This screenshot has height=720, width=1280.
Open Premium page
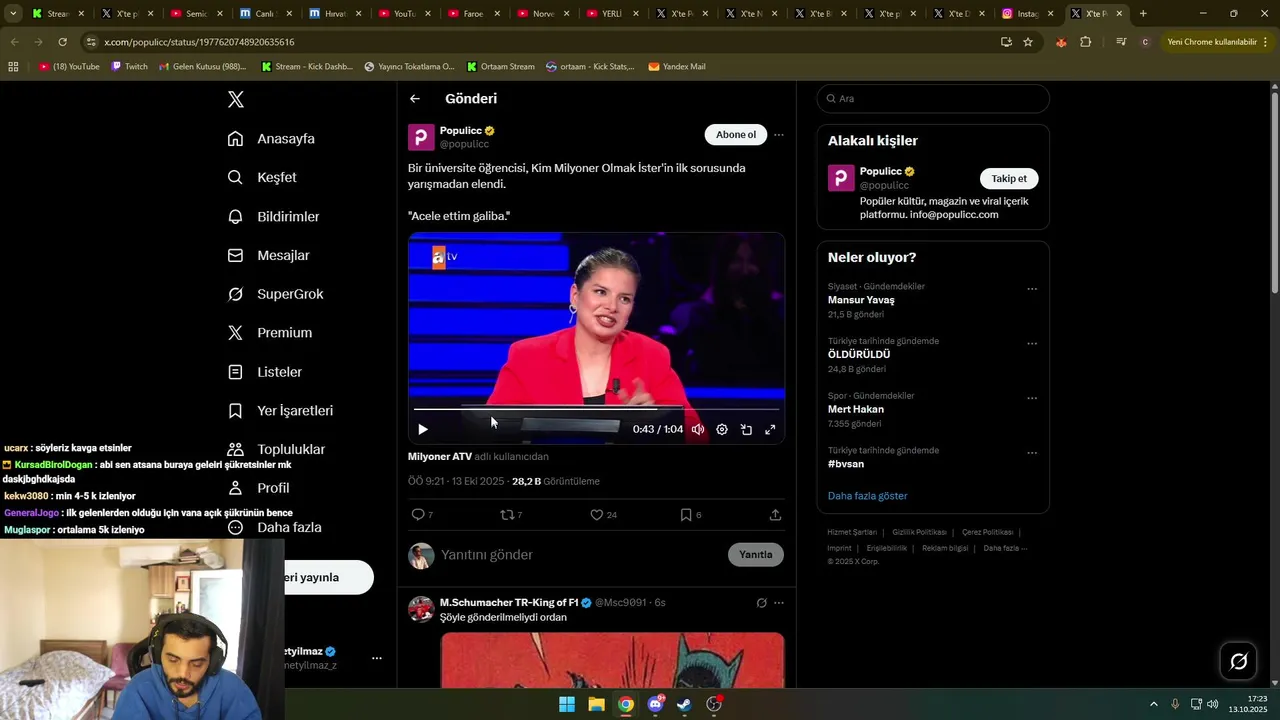269,333
